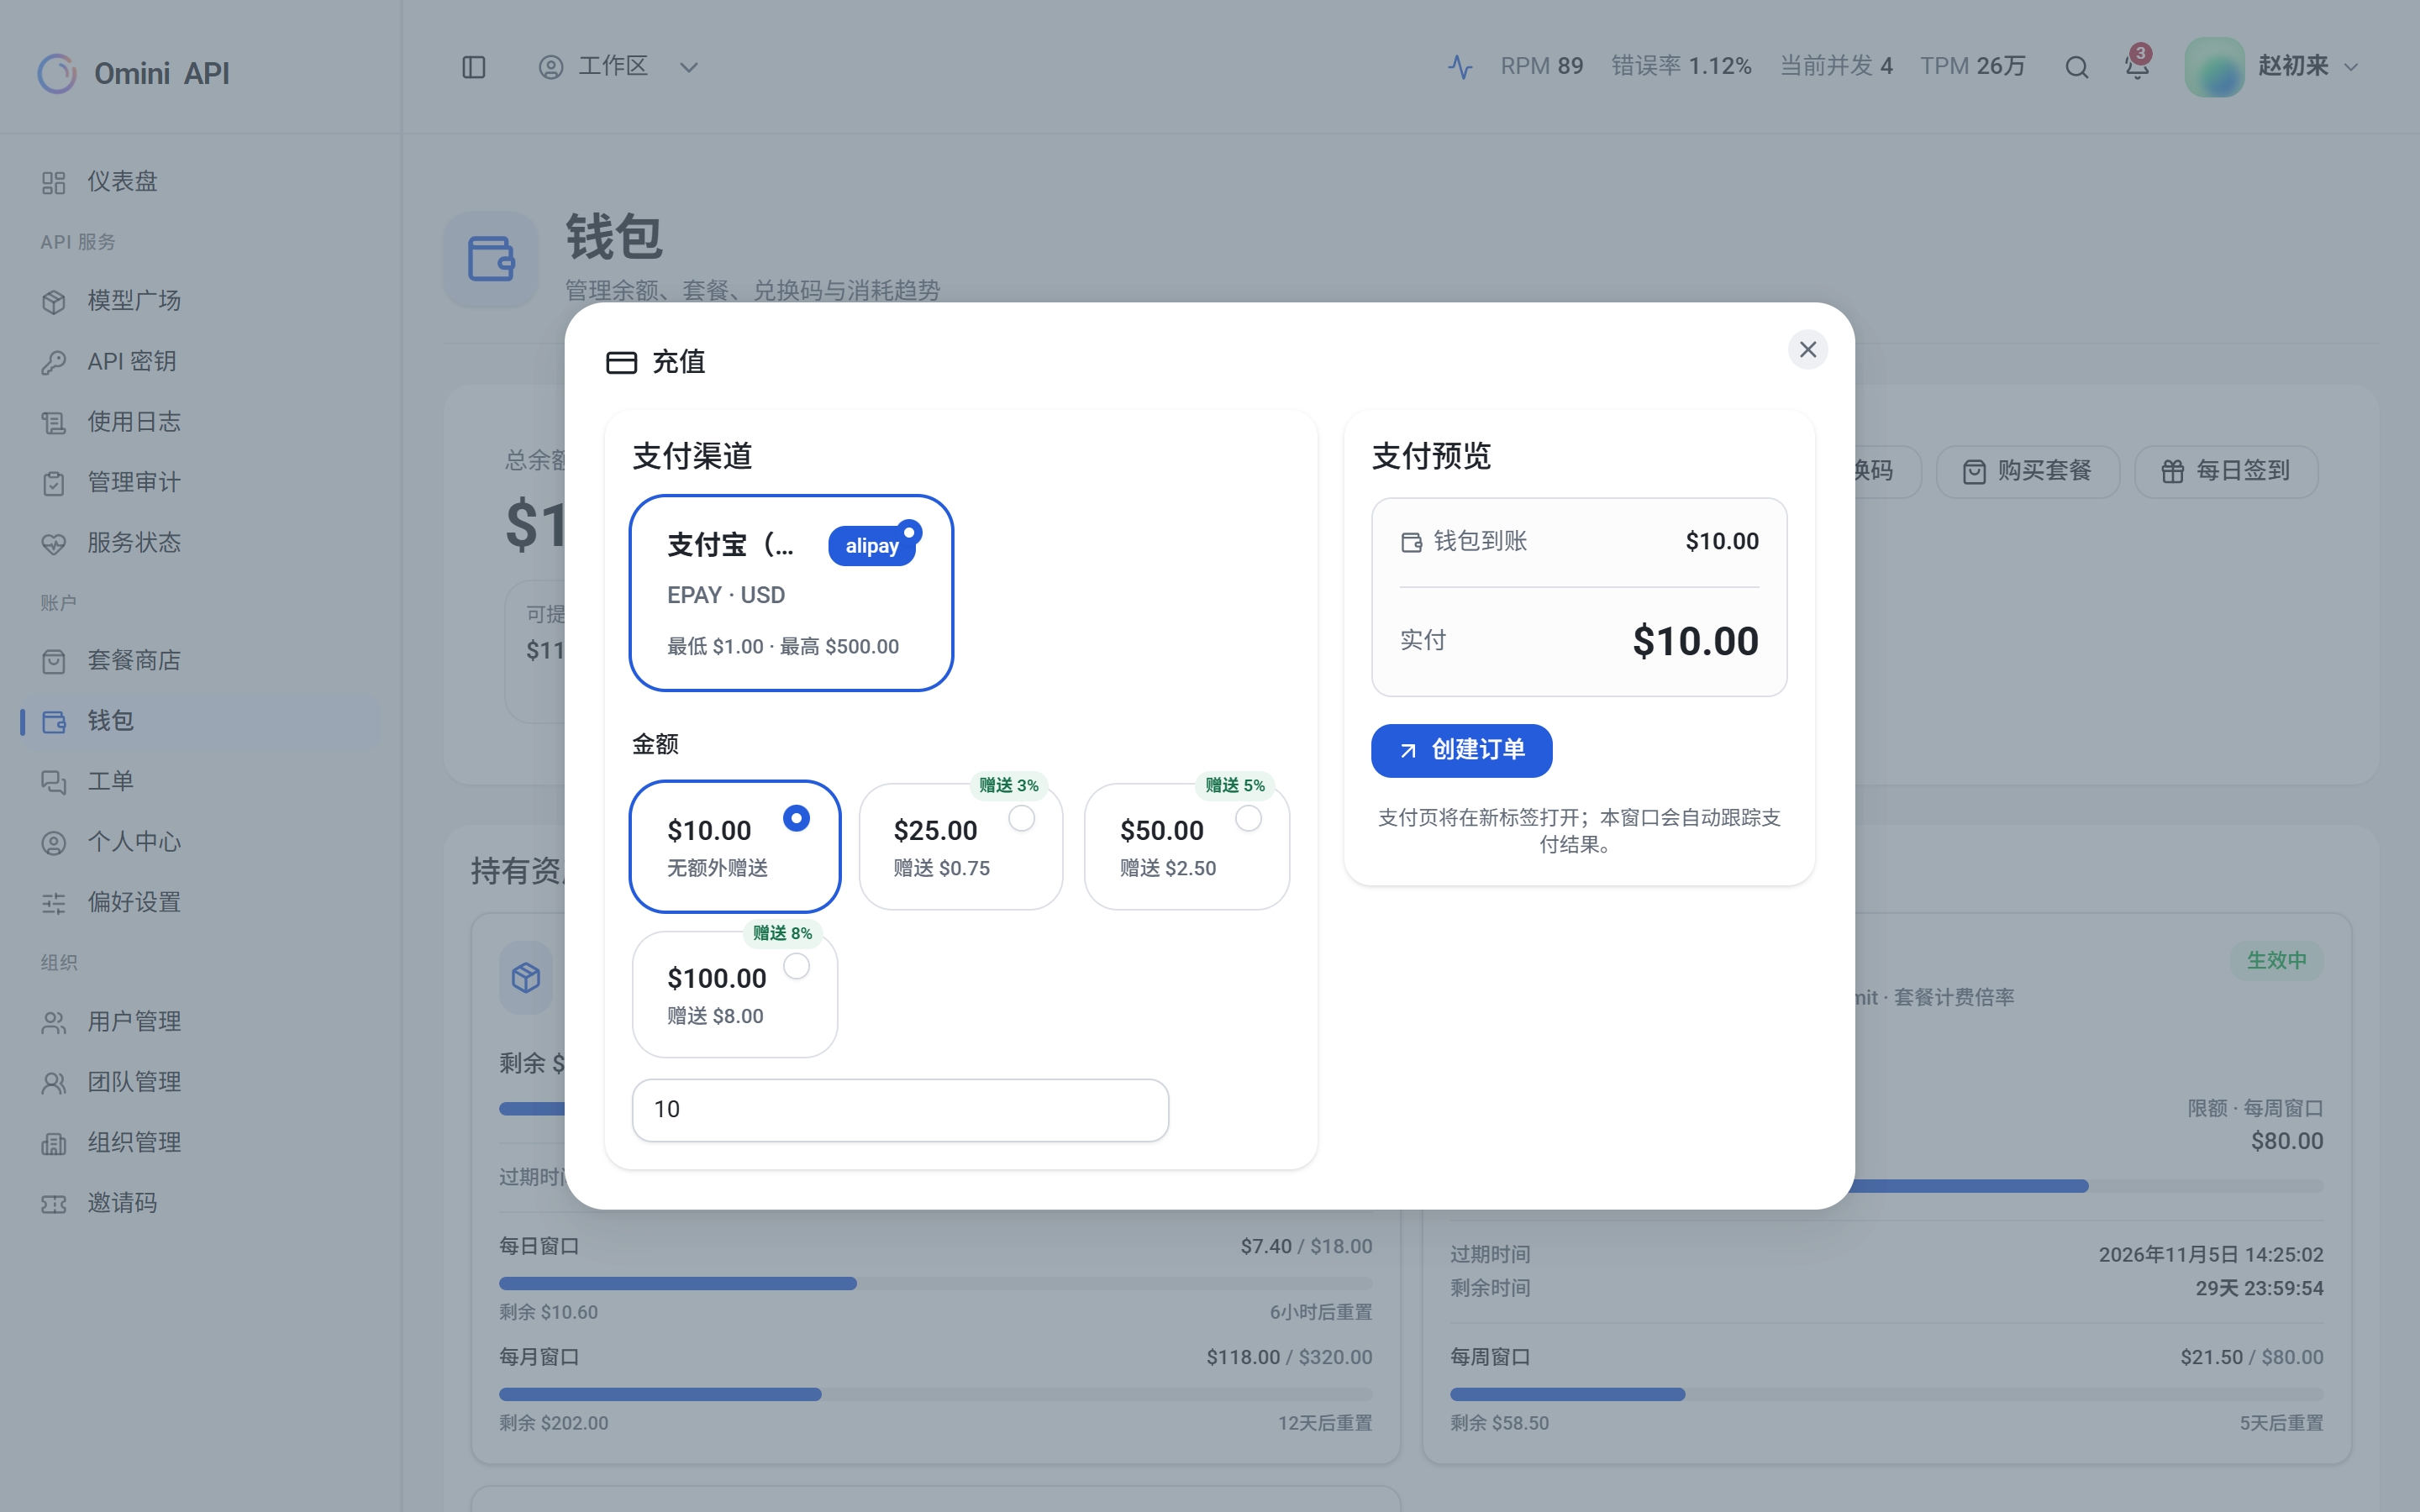
Task: Click the cube icon beside 模型广场
Action: click(54, 301)
